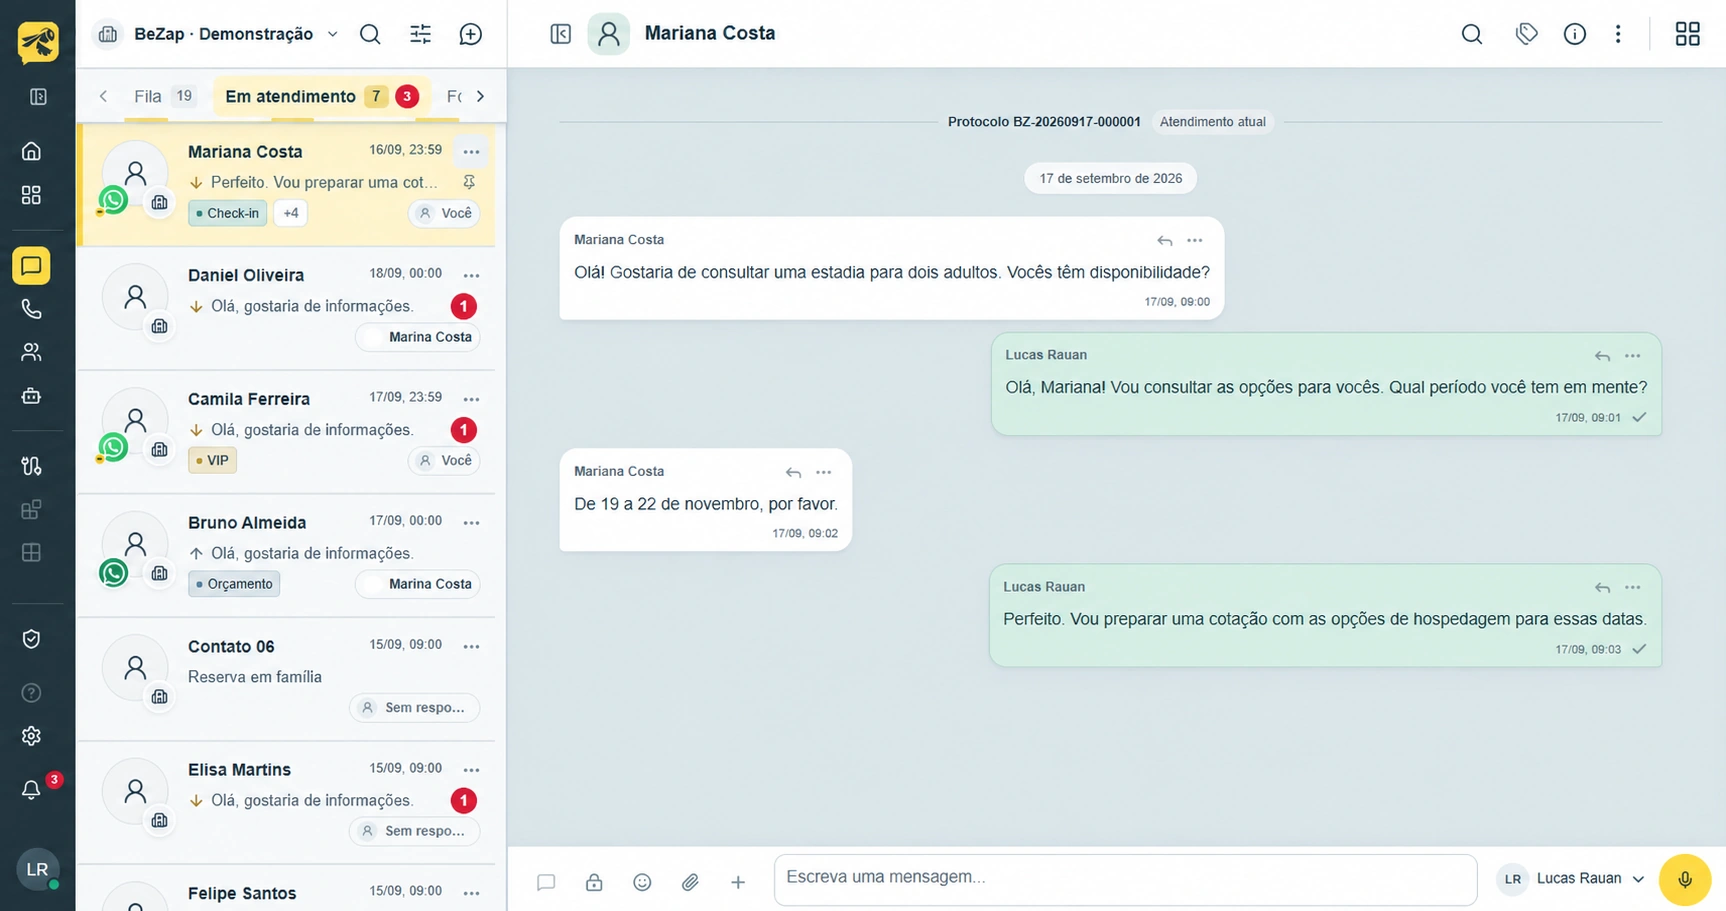Open conversation filters slider icon
The image size is (1726, 911).
point(420,34)
